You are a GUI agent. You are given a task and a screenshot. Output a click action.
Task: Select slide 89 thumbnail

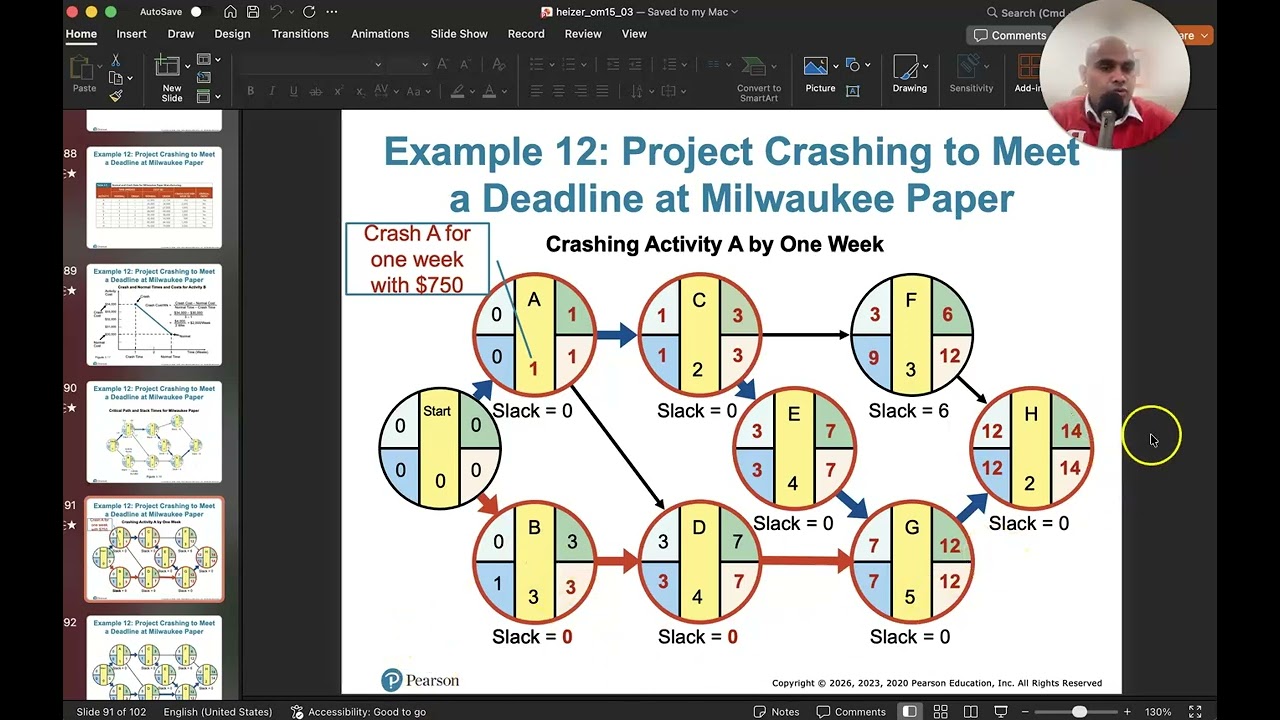[154, 315]
